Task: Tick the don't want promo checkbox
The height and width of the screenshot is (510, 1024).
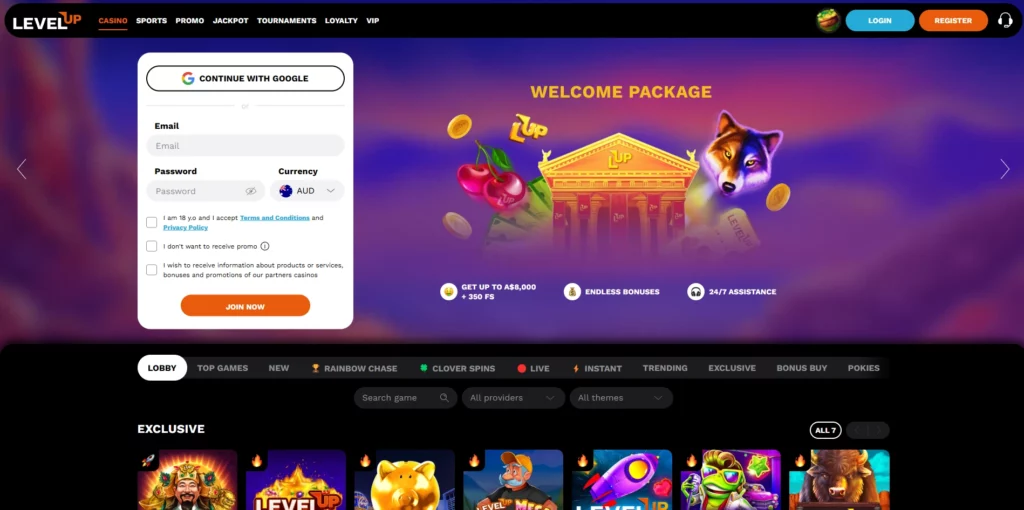Action: (152, 246)
